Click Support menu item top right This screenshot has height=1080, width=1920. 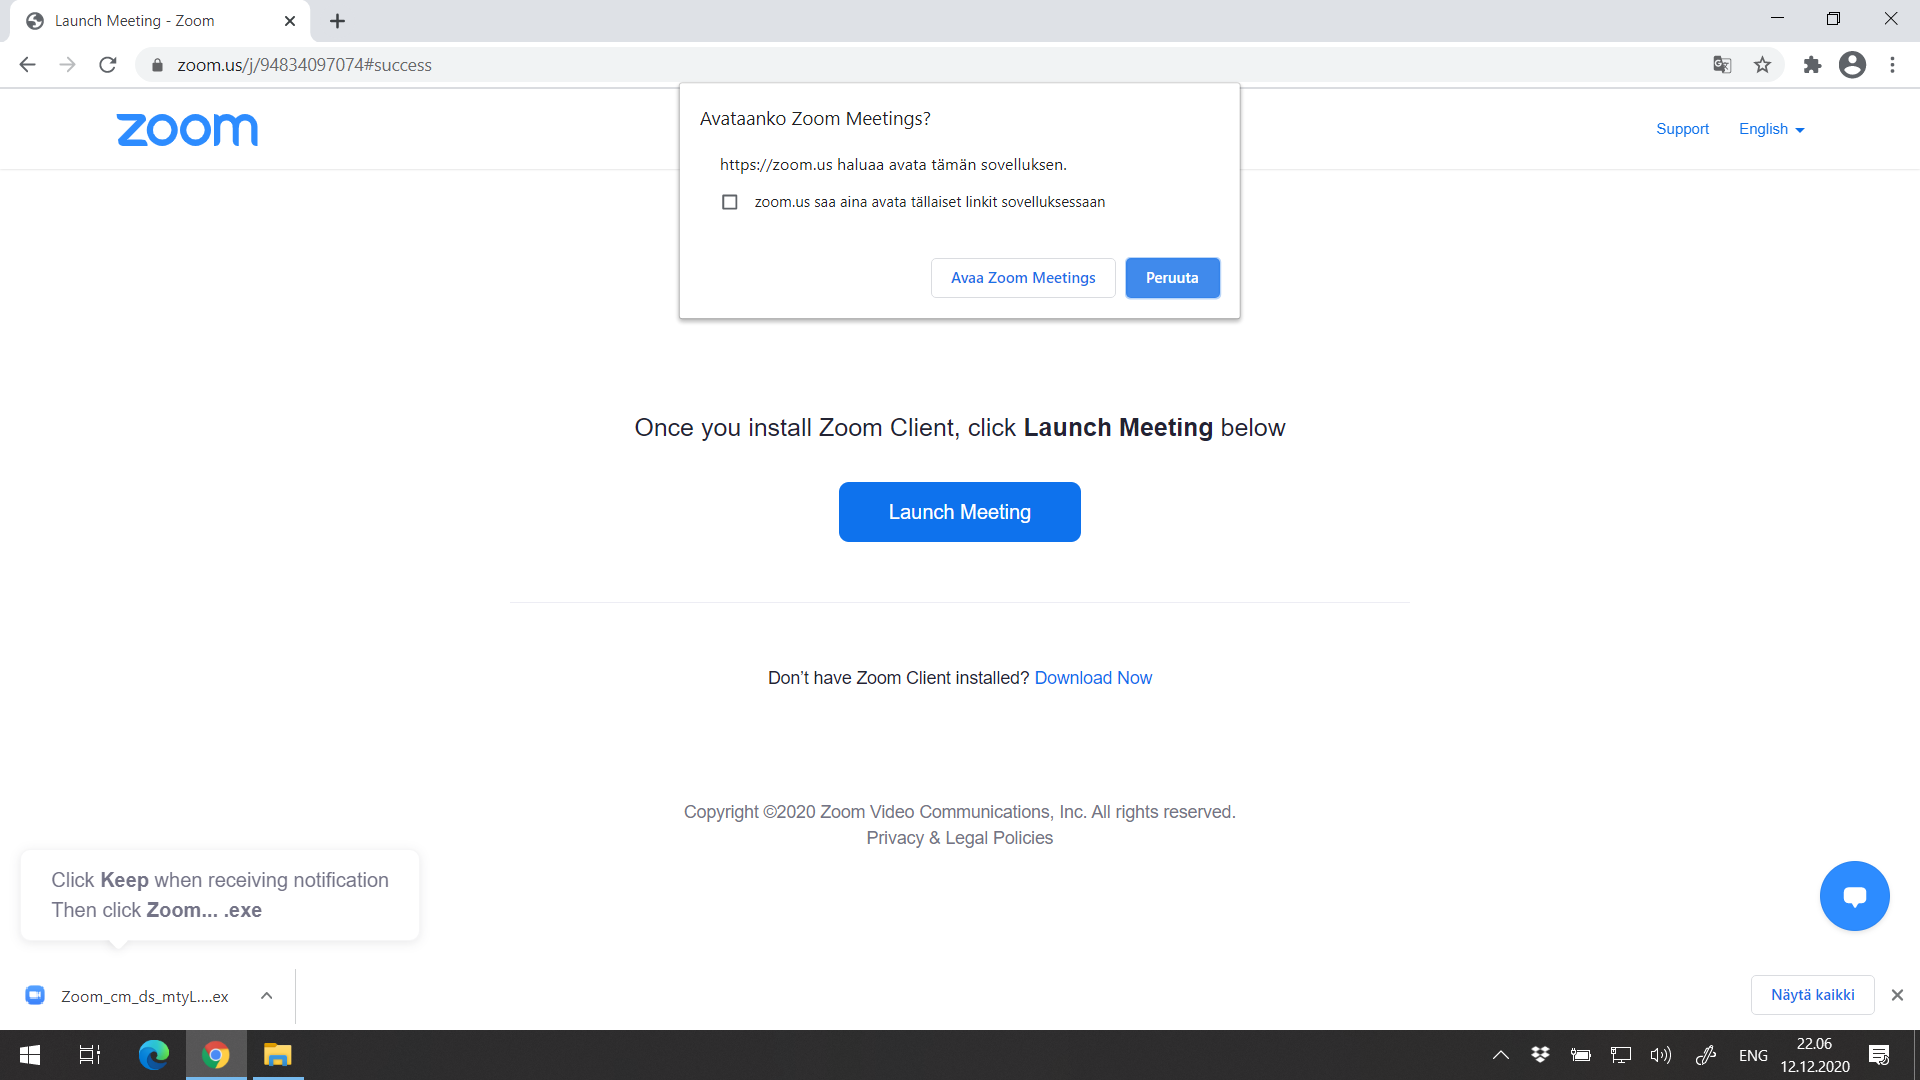click(1683, 128)
